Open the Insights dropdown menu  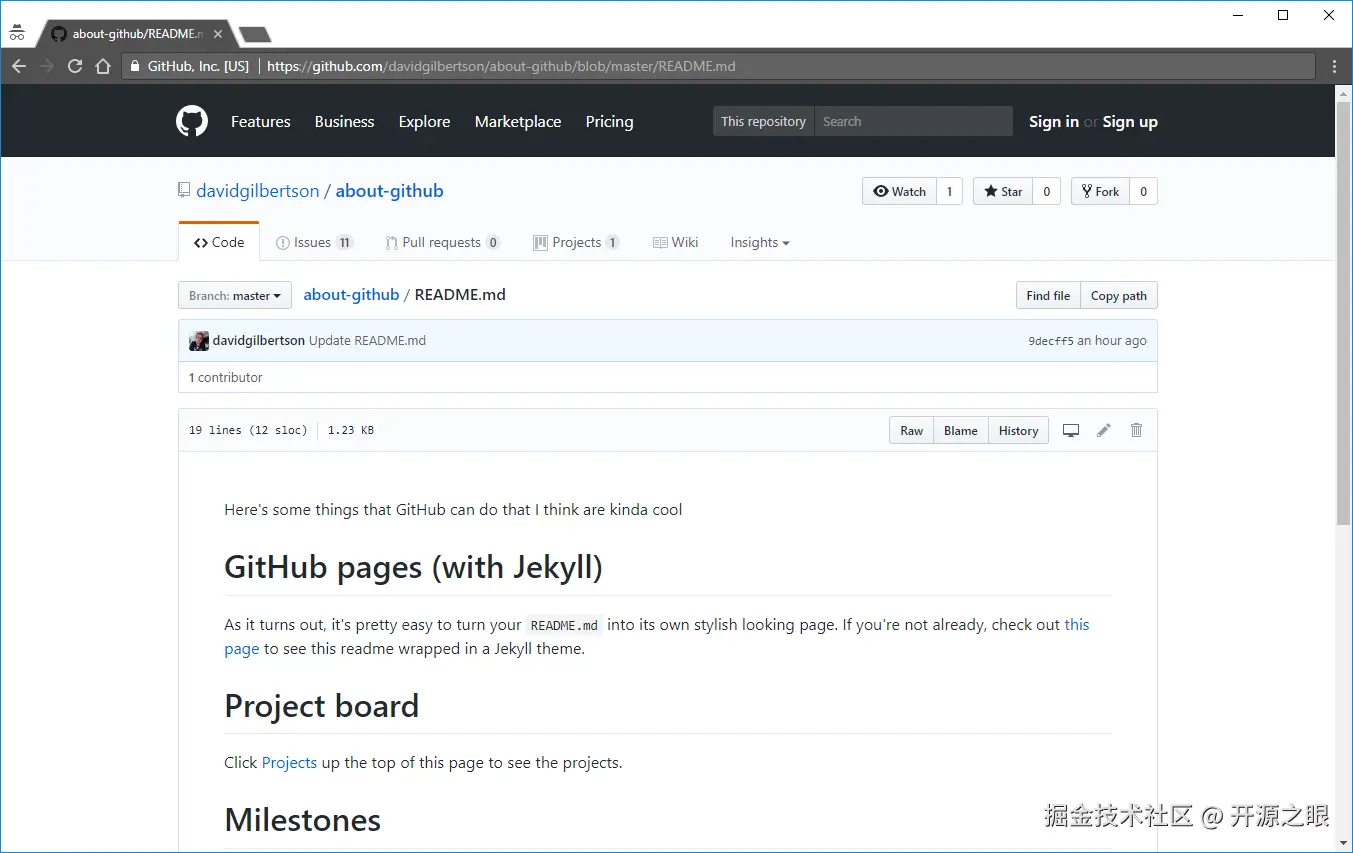coord(759,243)
